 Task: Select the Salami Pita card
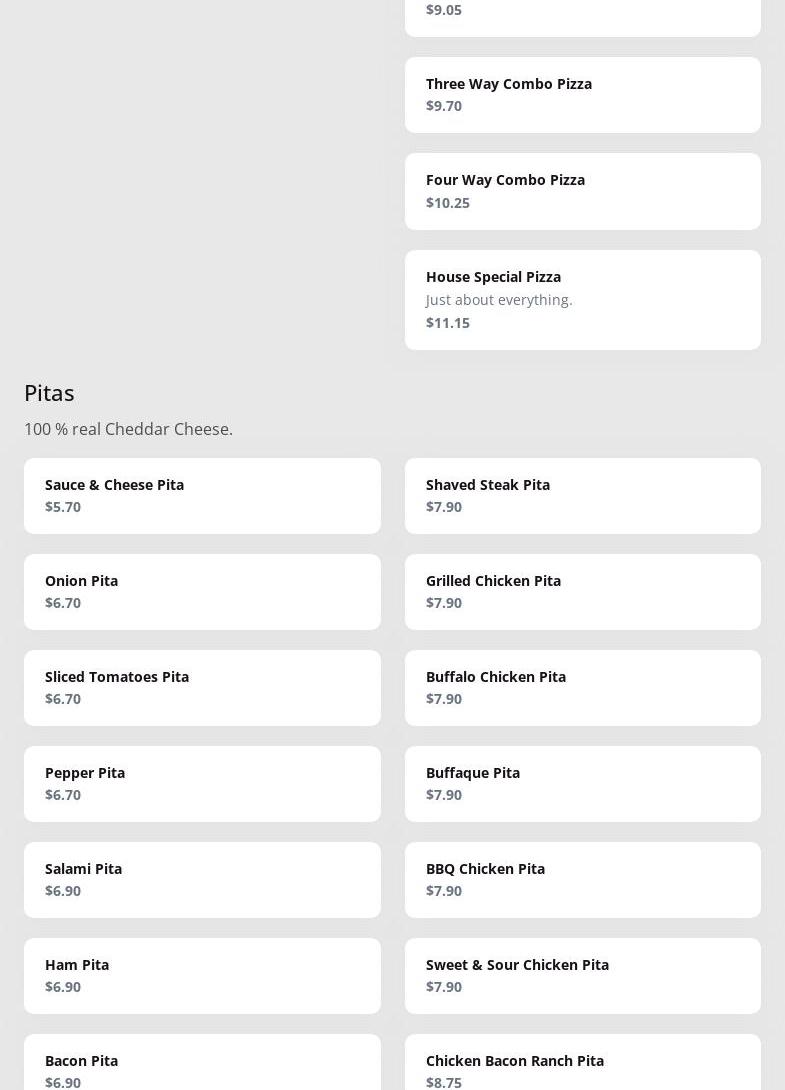pyautogui.click(x=202, y=879)
